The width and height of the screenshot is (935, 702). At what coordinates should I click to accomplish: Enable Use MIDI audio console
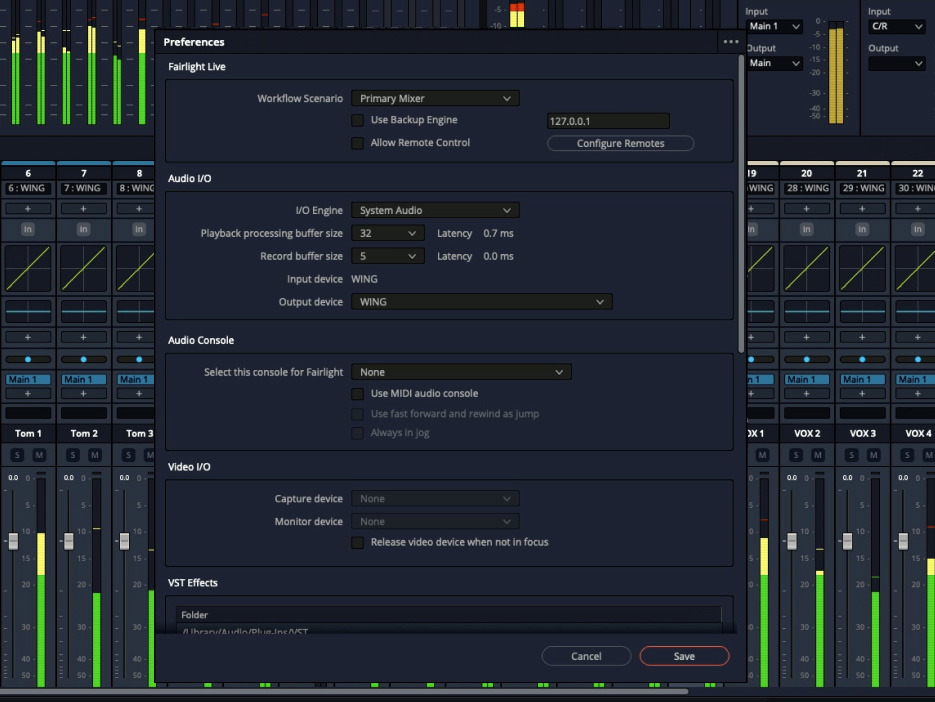point(357,393)
